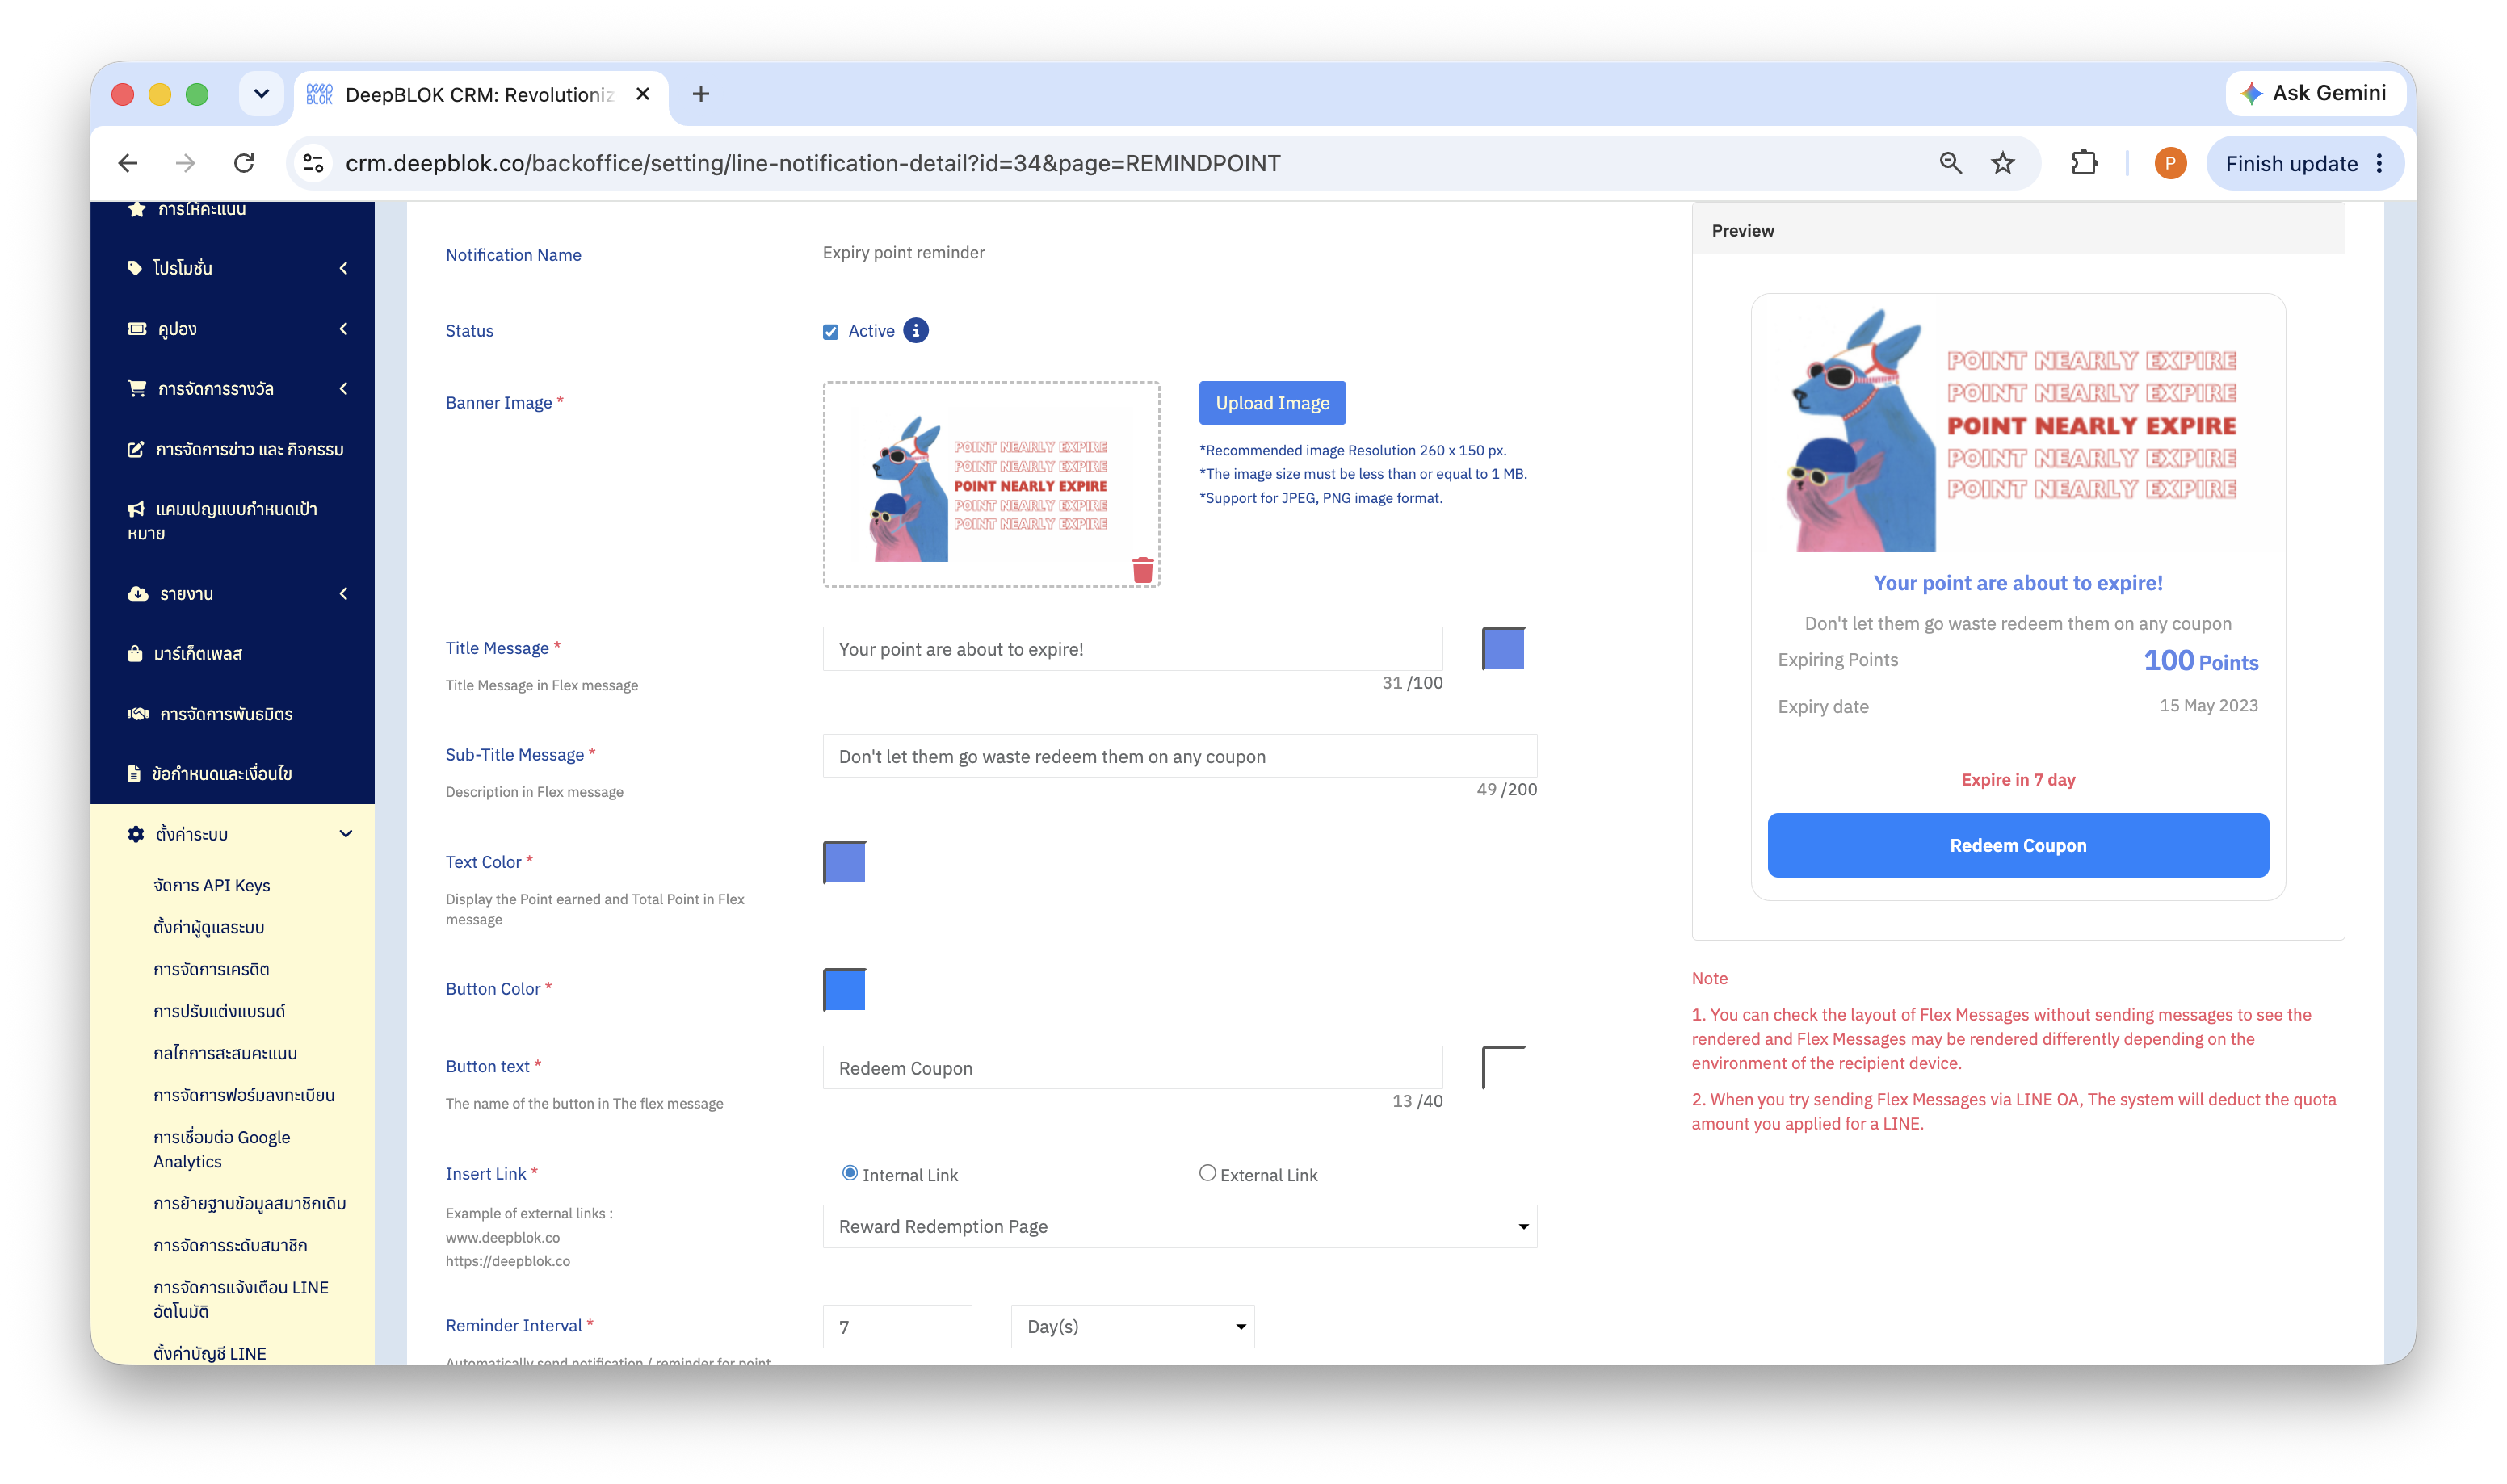The width and height of the screenshot is (2507, 1484).
Task: Open the Button text color swatch
Action: (1503, 1067)
